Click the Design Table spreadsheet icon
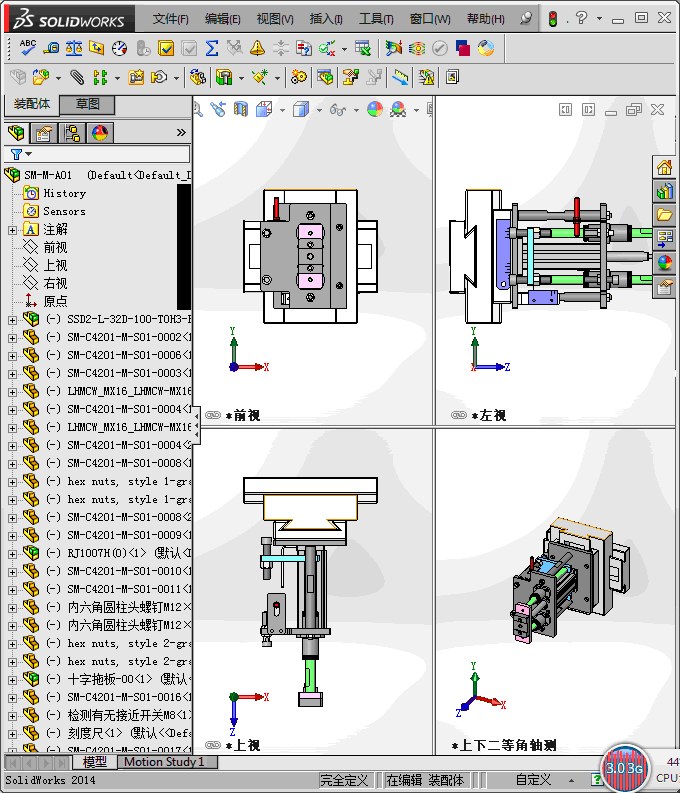The image size is (680, 793). 363,48
